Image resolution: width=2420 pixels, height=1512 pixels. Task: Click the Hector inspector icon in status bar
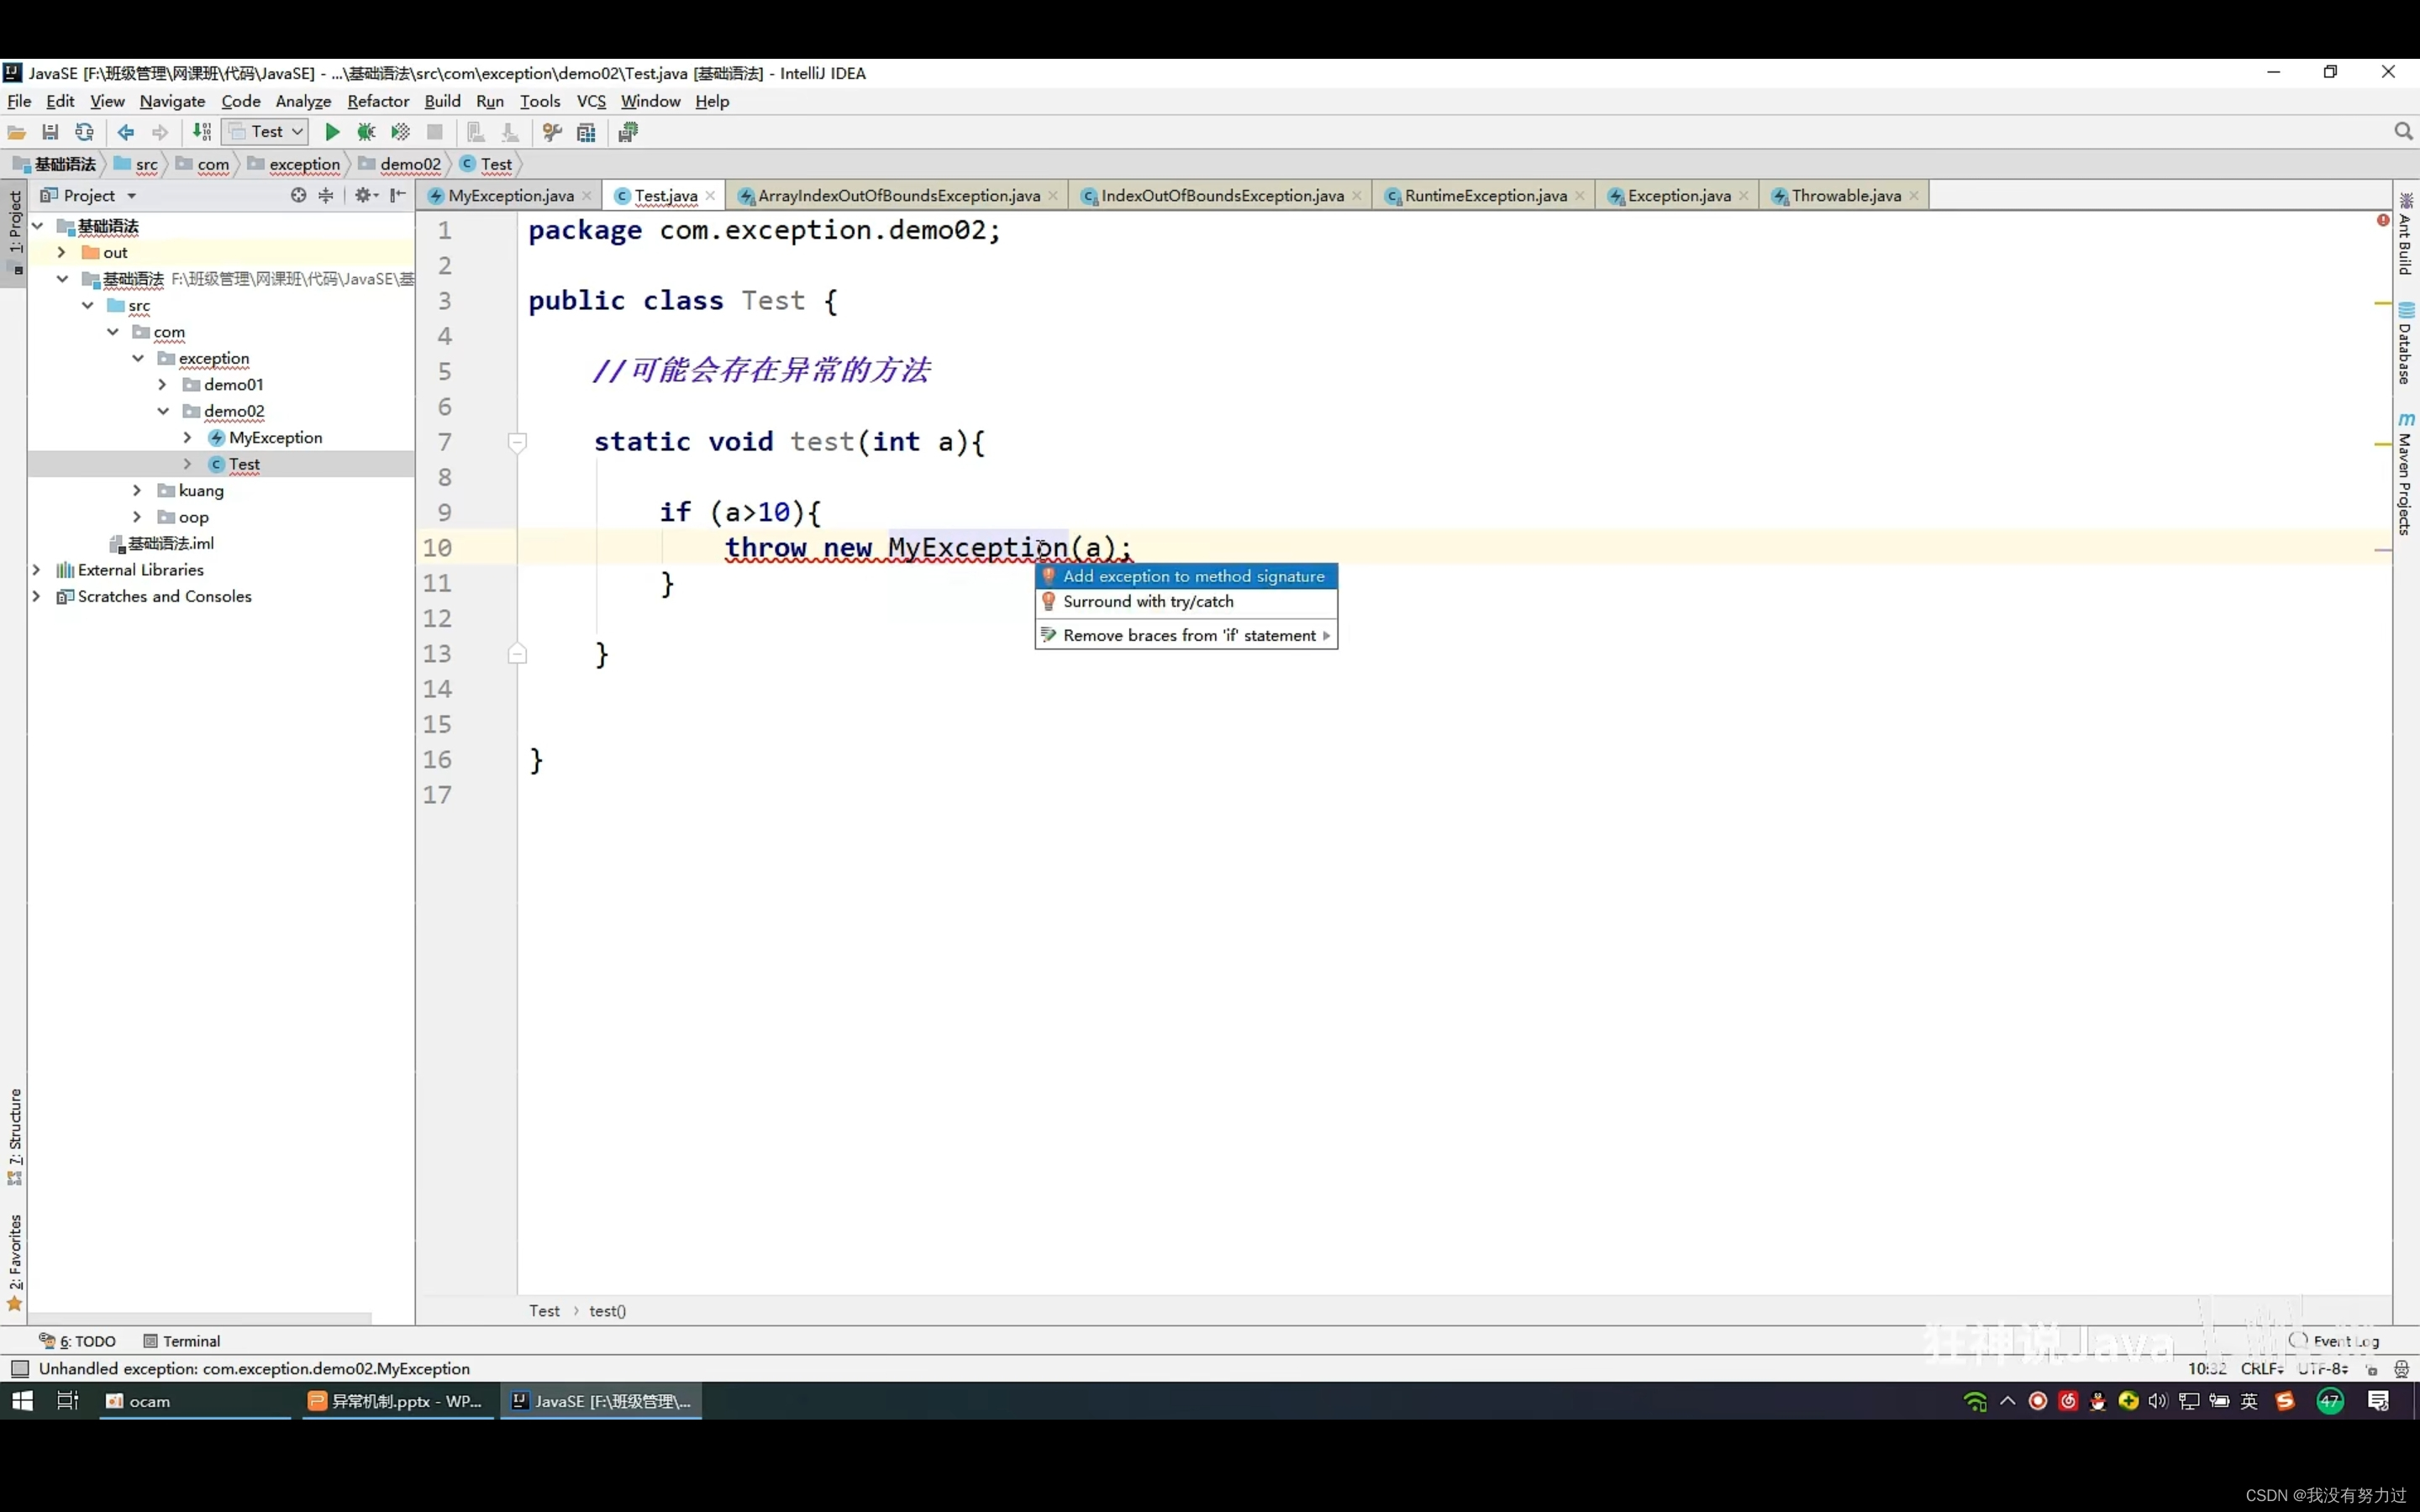(x=2401, y=1370)
